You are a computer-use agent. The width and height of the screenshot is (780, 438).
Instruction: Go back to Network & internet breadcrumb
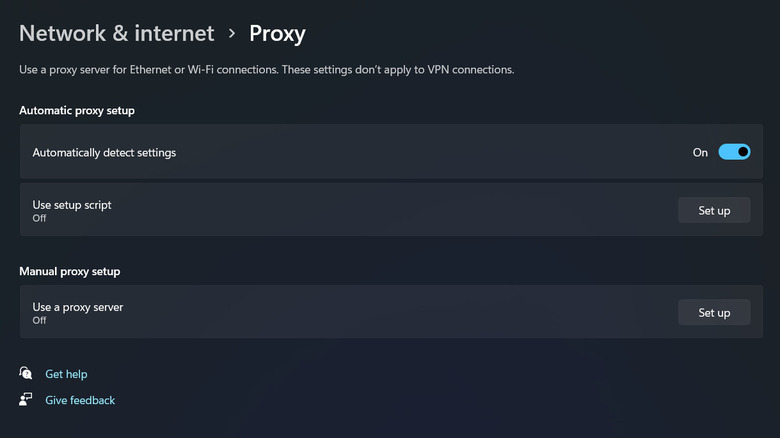pyautogui.click(x=117, y=33)
